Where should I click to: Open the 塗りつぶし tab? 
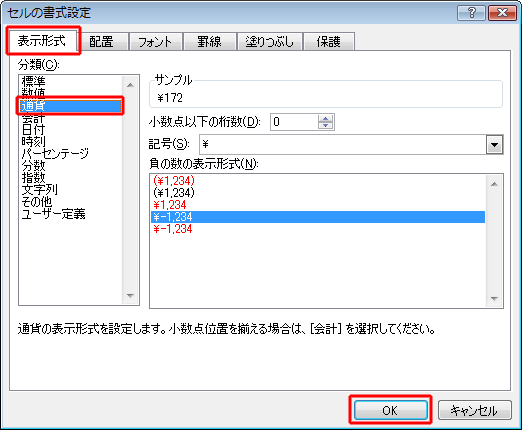(270, 42)
